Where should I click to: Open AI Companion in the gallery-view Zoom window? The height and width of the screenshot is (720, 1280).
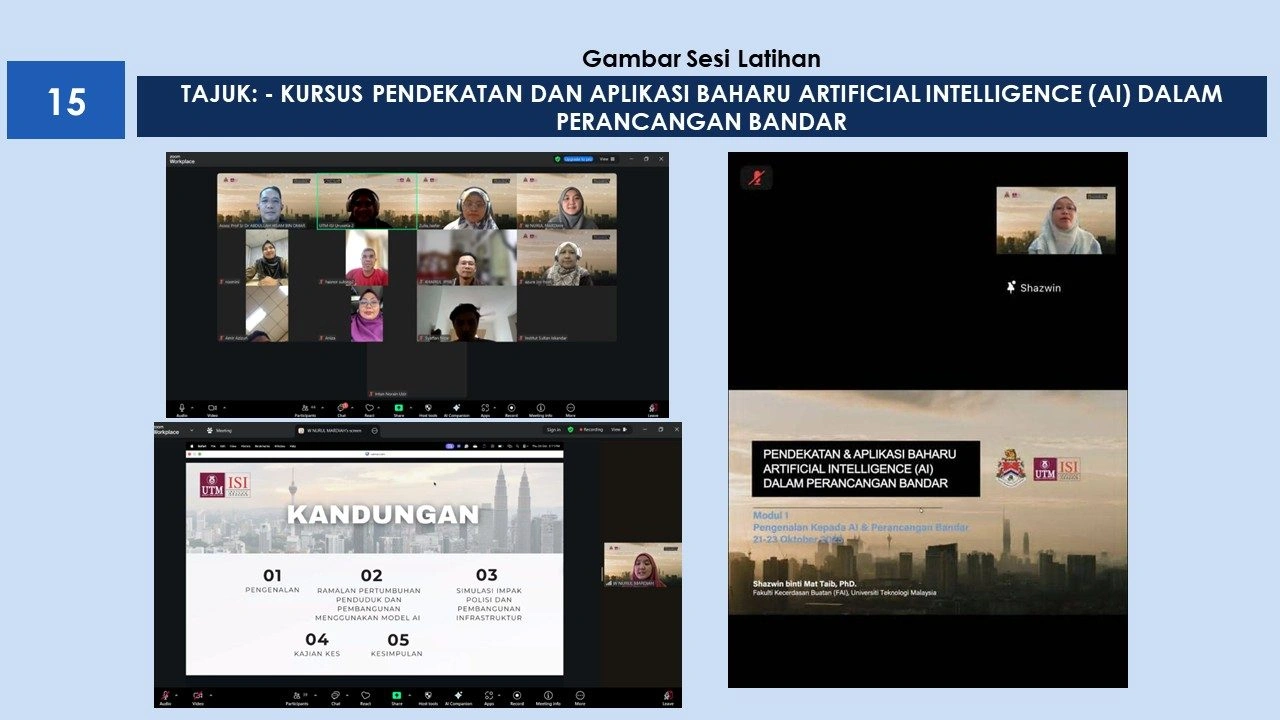coord(456,408)
